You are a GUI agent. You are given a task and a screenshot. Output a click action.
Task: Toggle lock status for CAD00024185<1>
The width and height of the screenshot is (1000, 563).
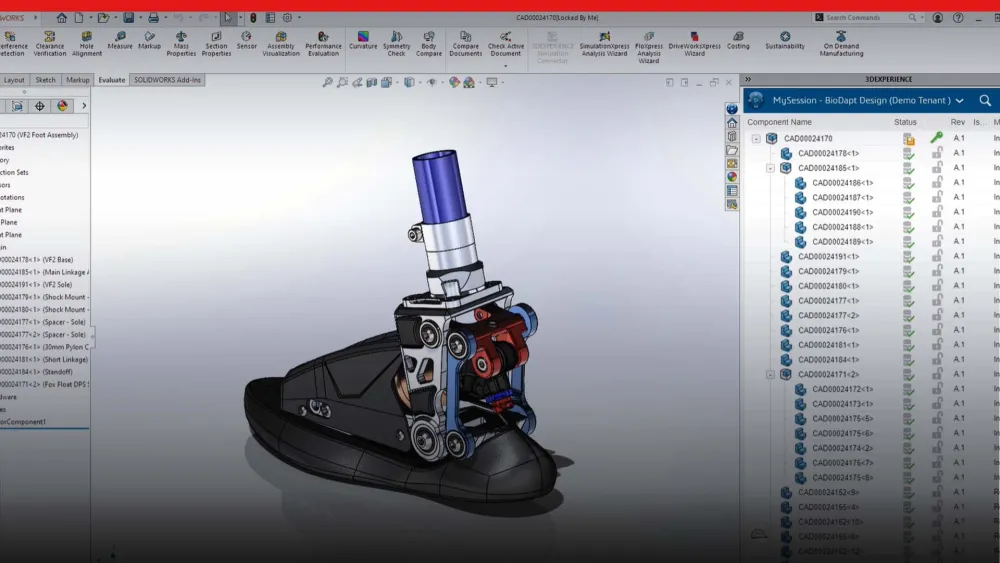(937, 168)
